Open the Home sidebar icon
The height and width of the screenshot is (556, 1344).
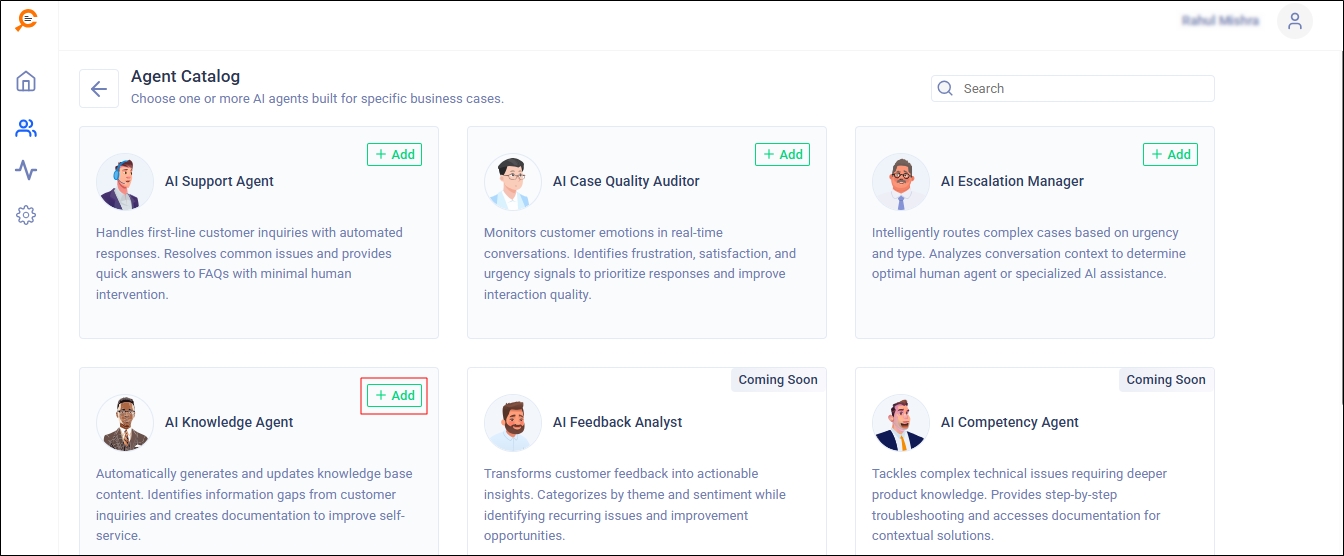[26, 81]
